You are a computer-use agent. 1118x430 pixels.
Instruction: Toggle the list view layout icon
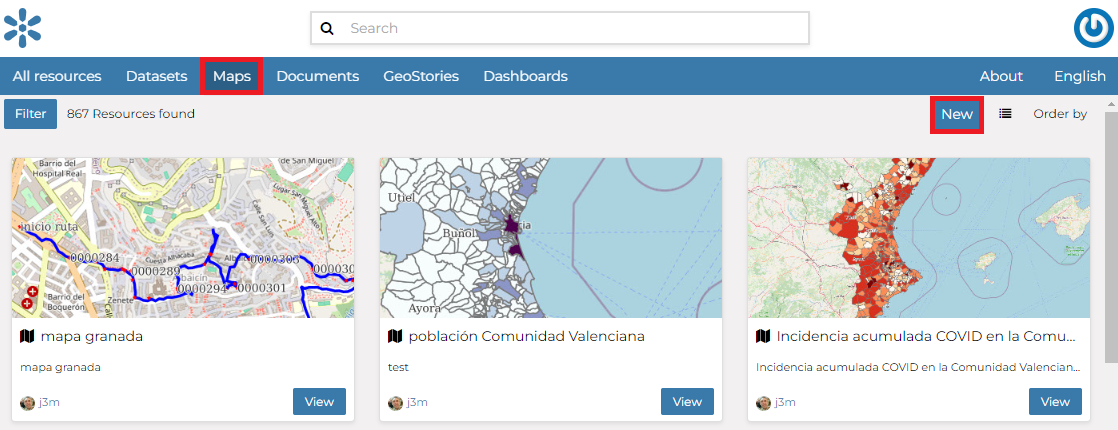coord(1005,114)
